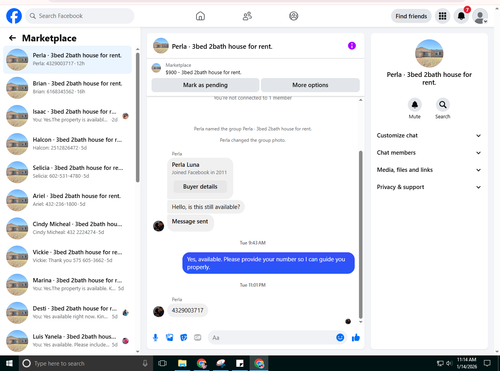500x371 pixels.
Task: Click the volume icon in system tray
Action: [449, 363]
